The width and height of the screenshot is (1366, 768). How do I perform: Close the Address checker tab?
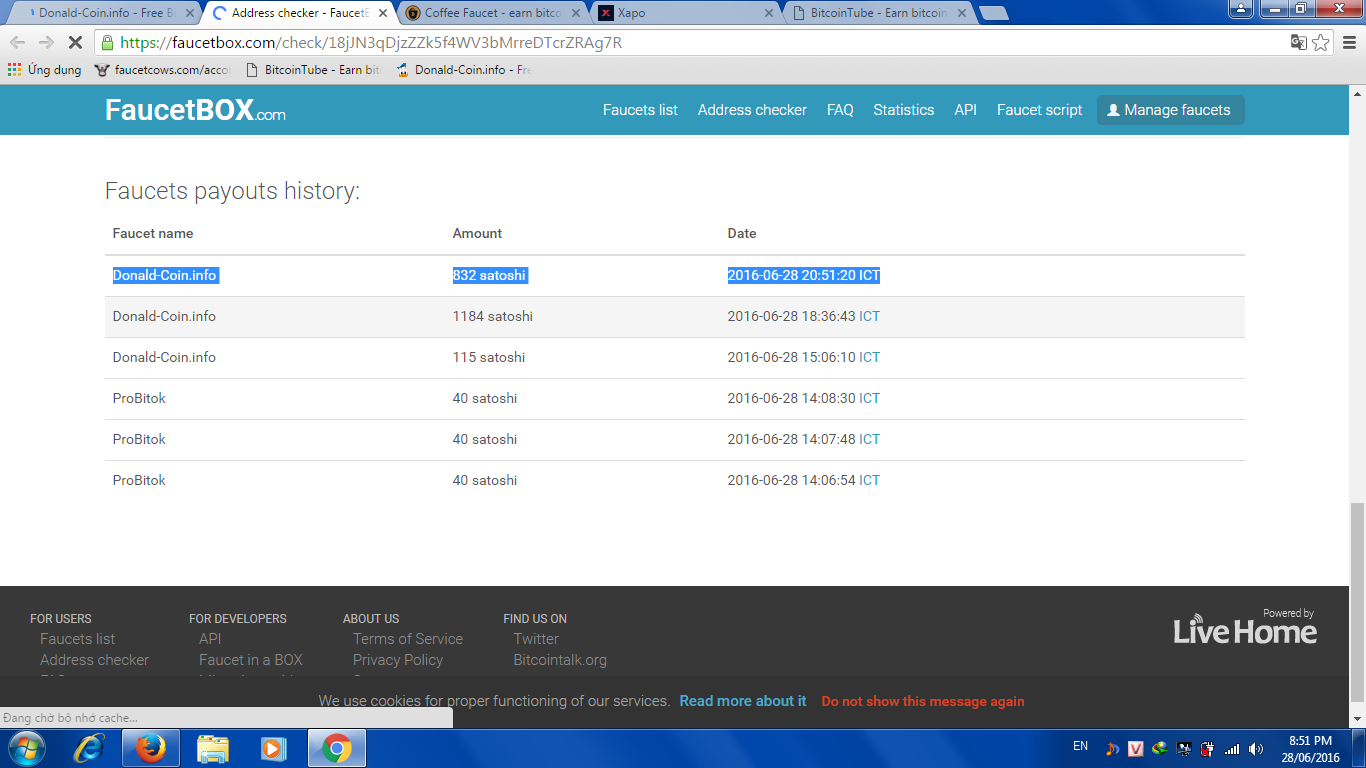click(x=382, y=13)
